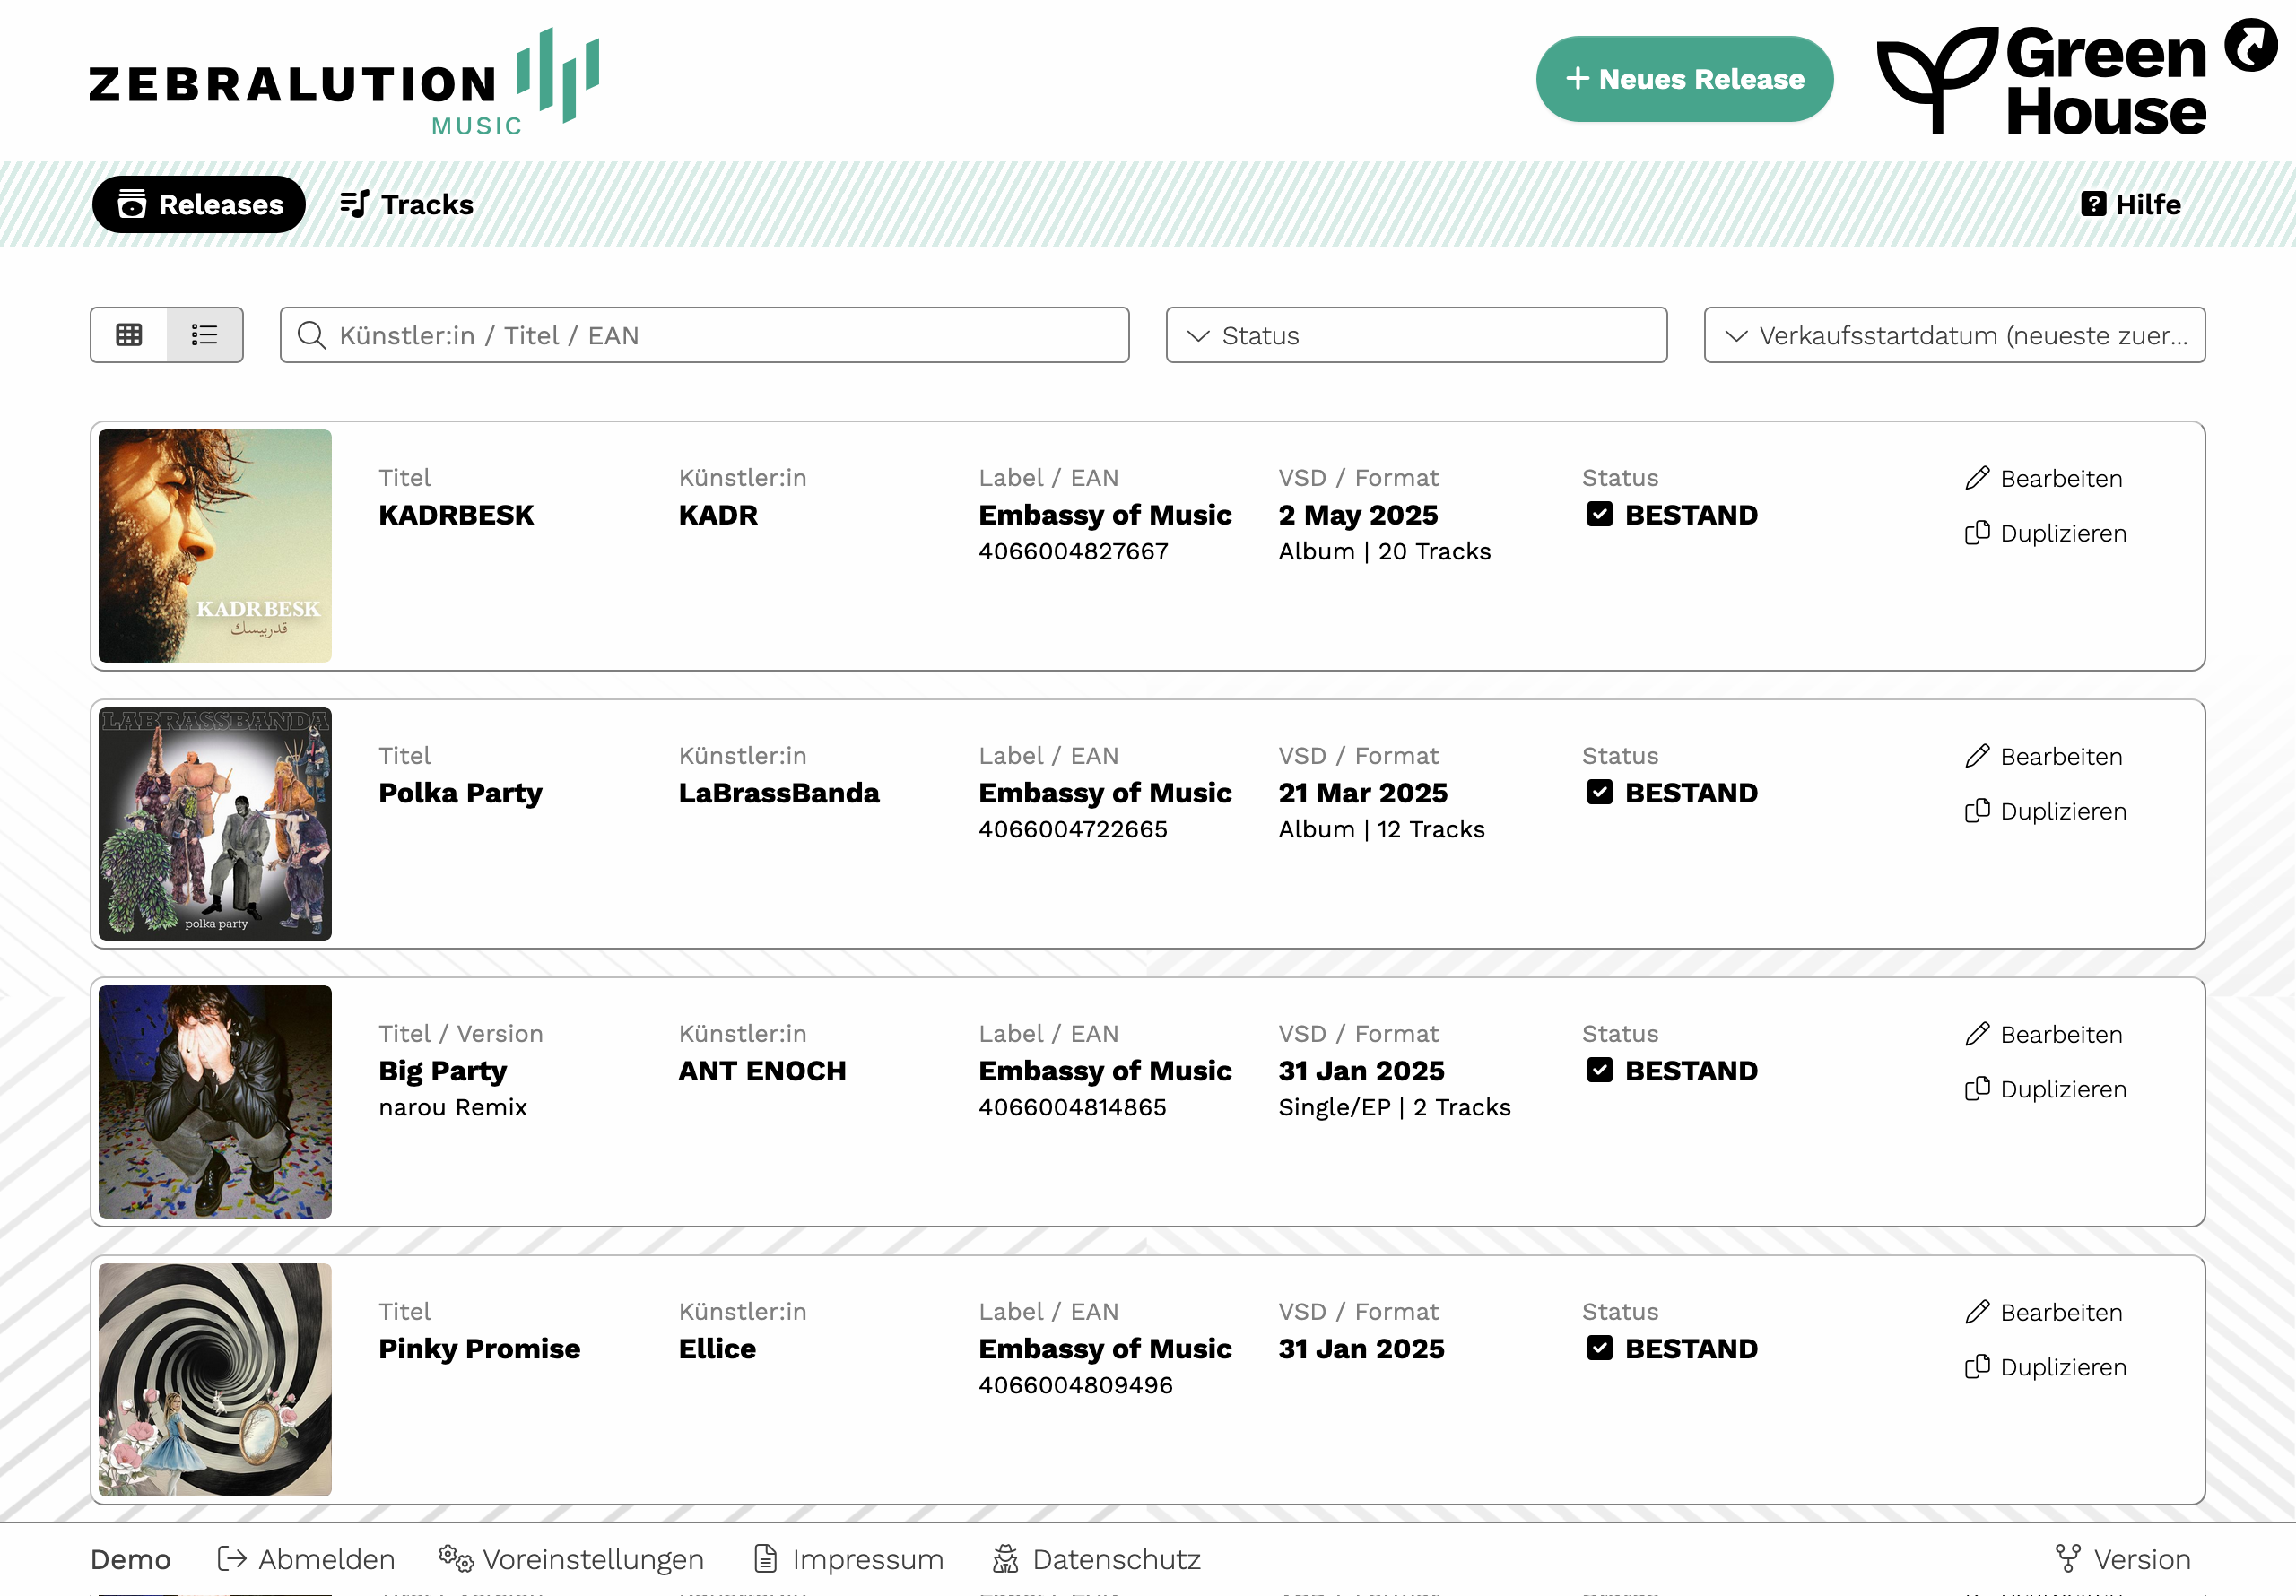Viewport: 2296px width, 1596px height.
Task: Click the Version branch icon
Action: tap(2067, 1558)
